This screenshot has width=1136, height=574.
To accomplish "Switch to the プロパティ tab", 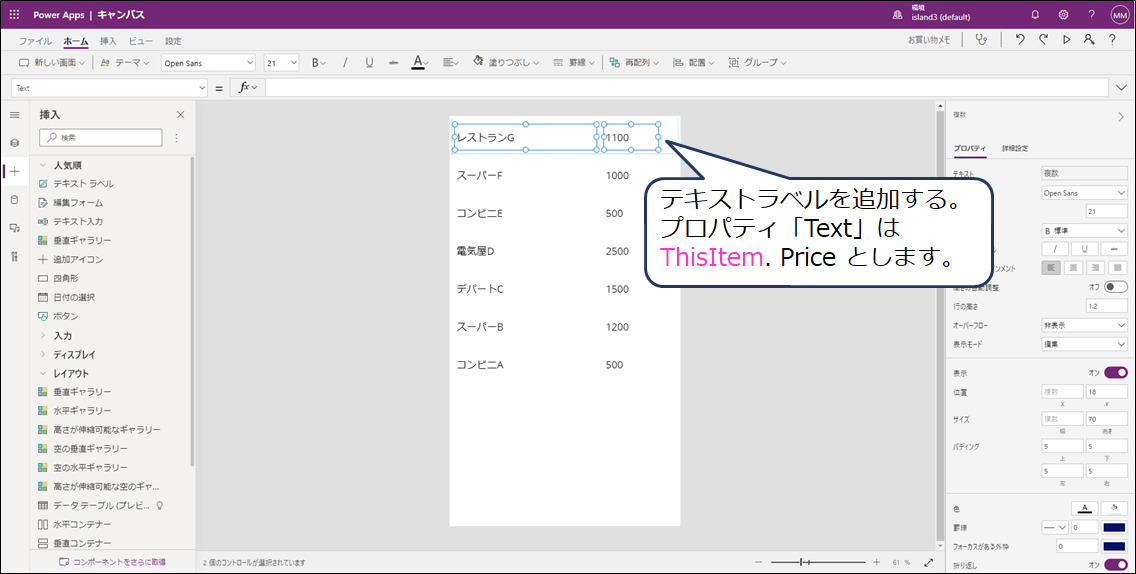I will [969, 148].
